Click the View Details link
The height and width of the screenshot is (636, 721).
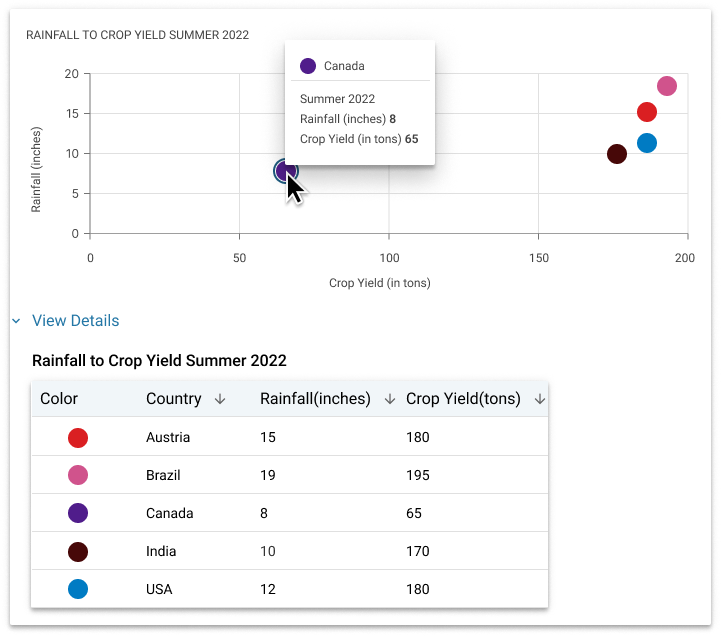pos(75,321)
